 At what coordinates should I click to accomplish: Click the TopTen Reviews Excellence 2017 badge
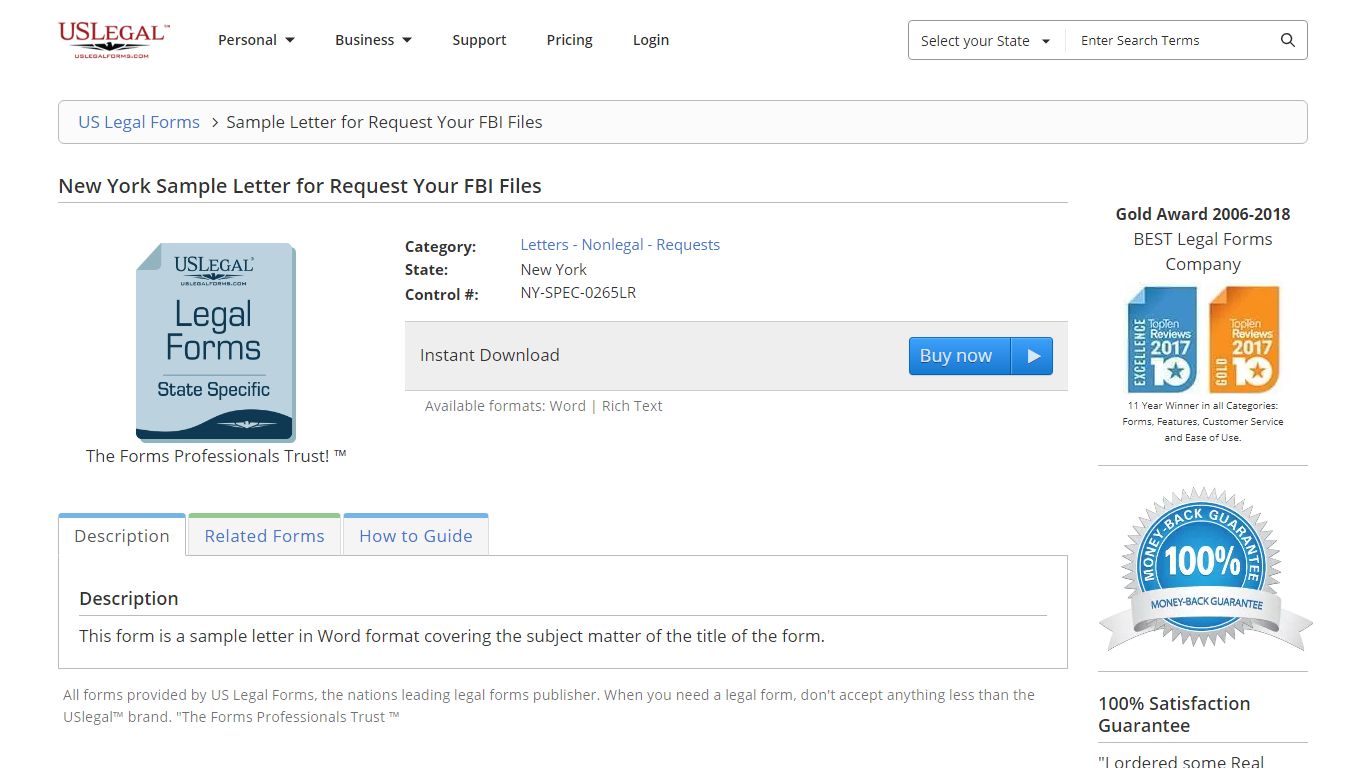pos(1162,340)
